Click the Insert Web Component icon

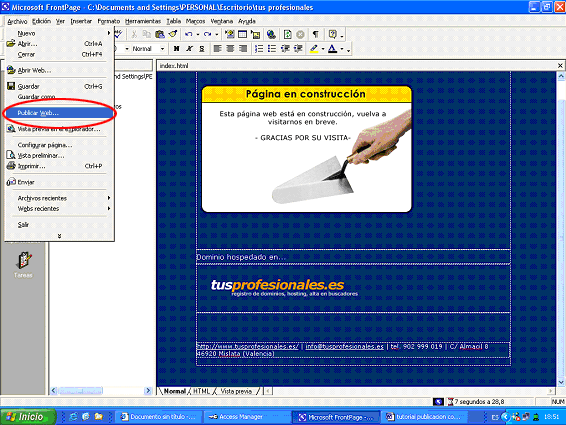point(230,34)
